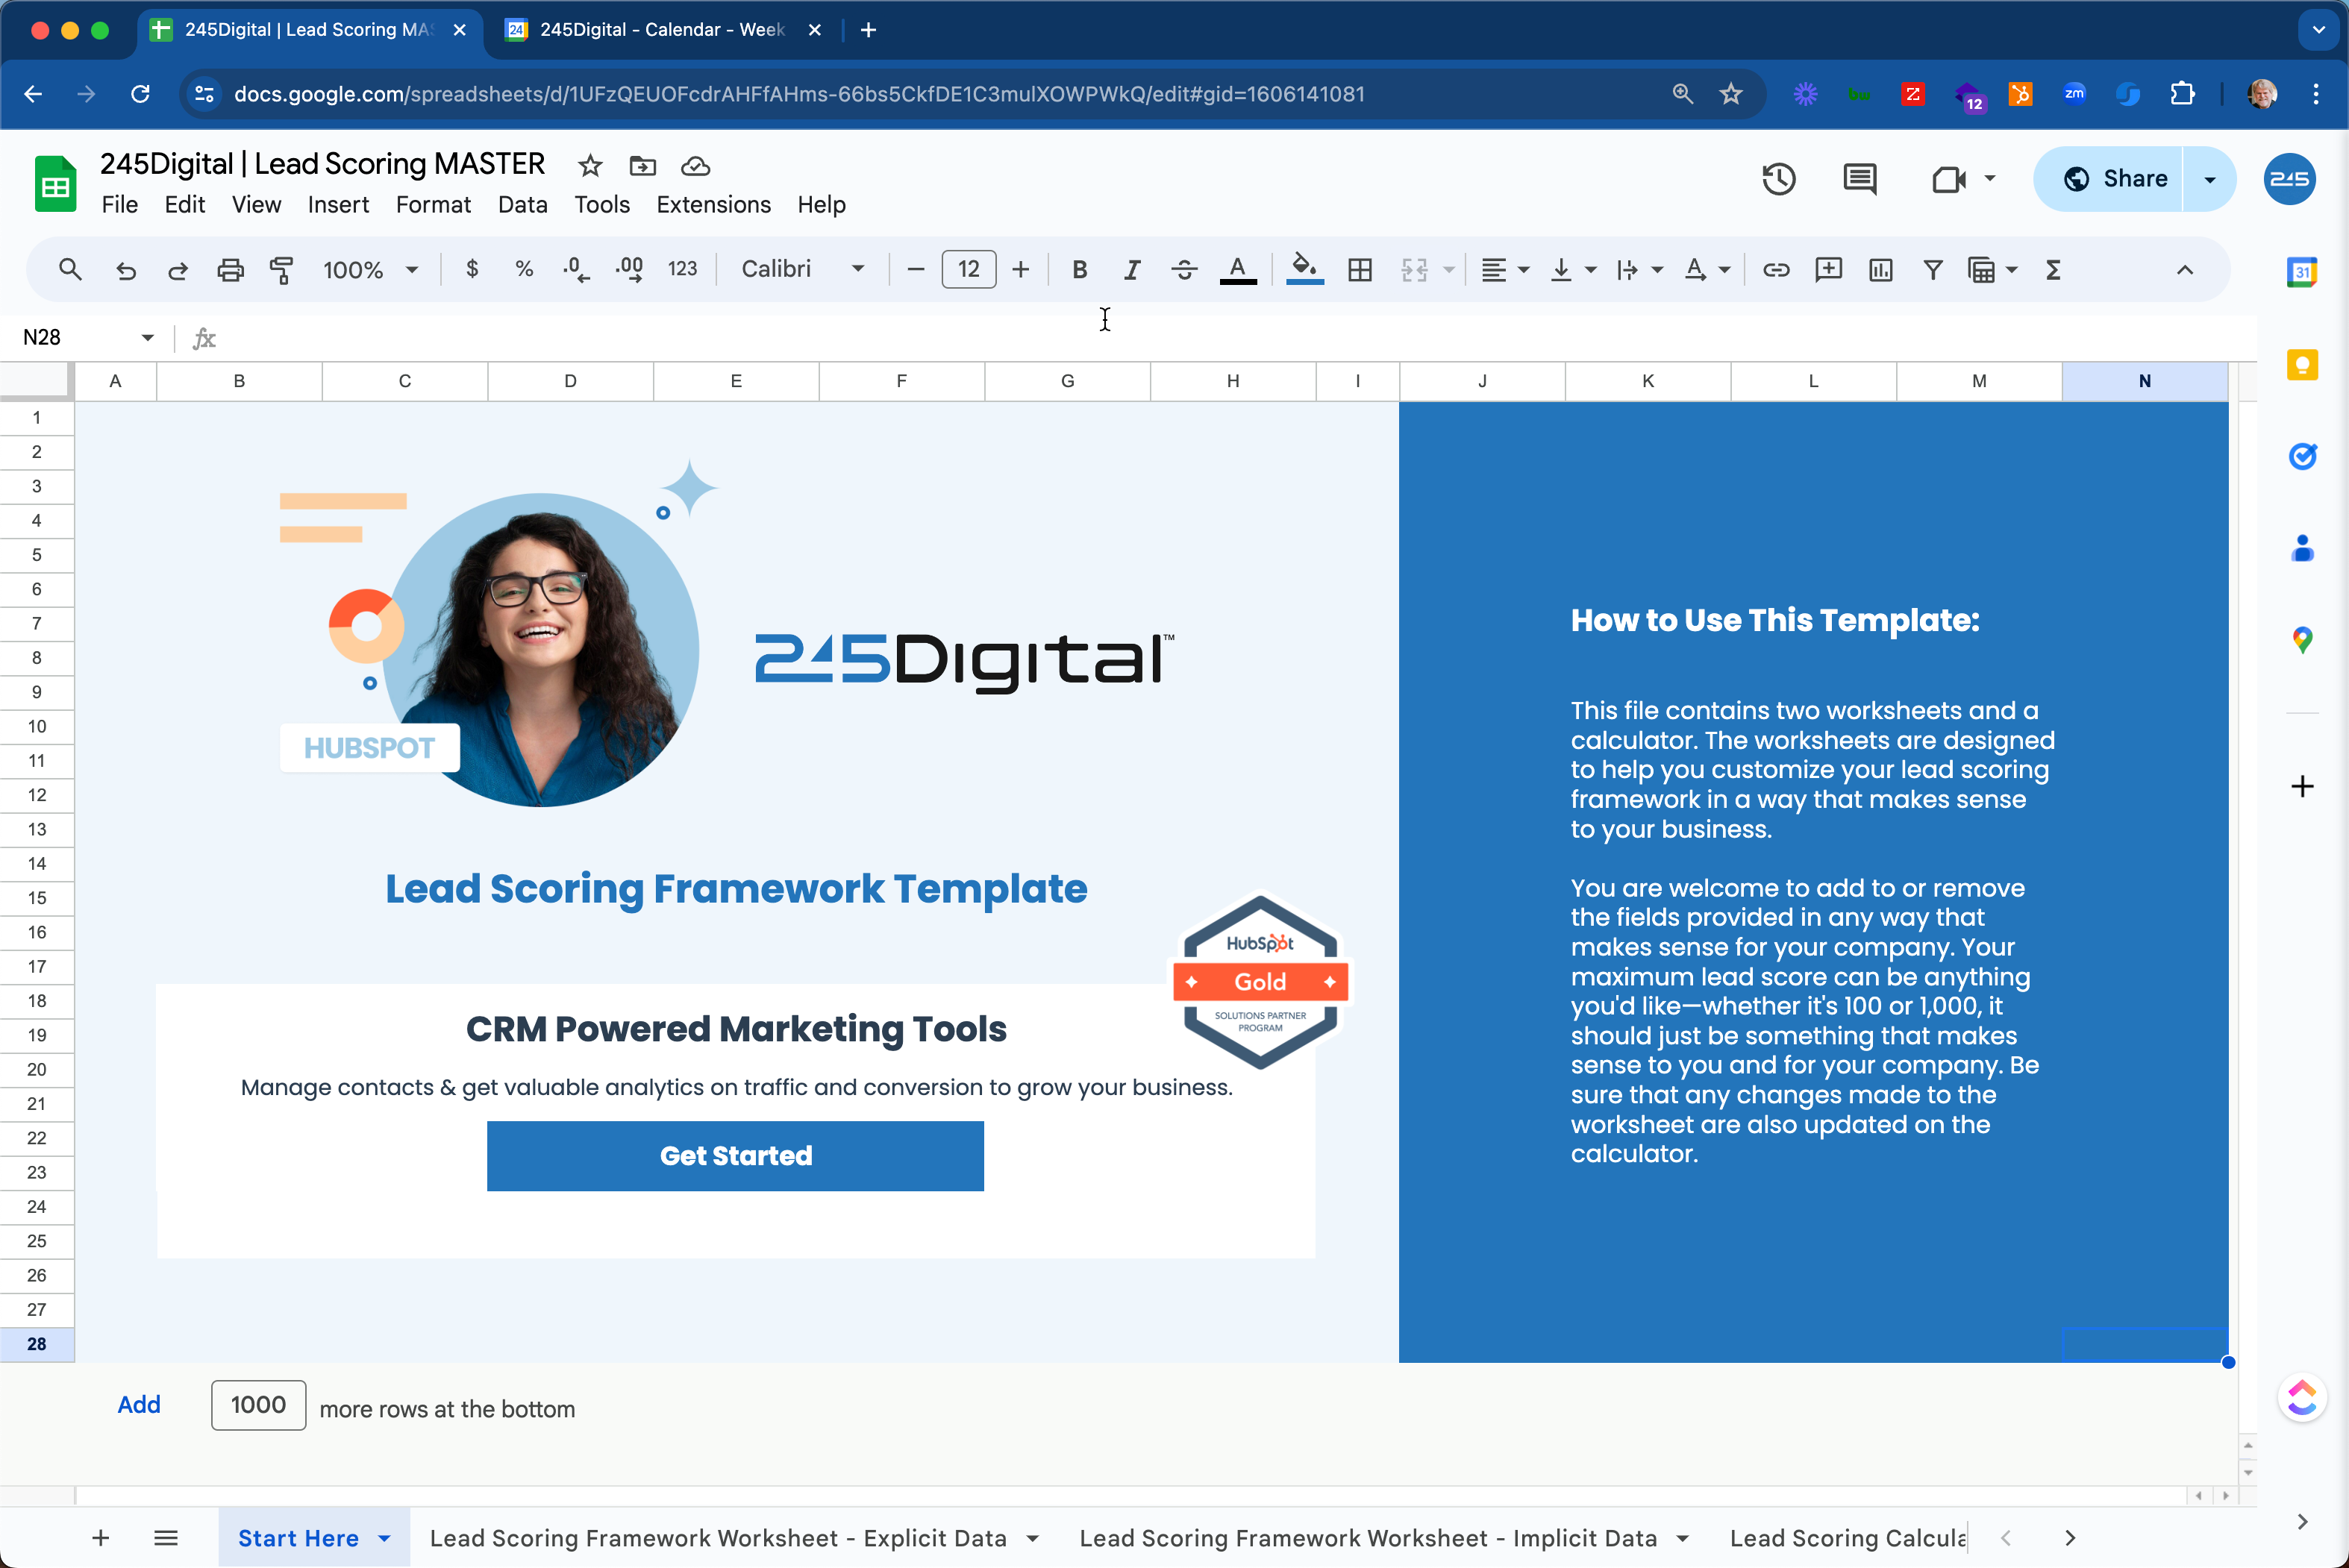Viewport: 2349px width, 1568px height.
Task: Switch to the 245Digital Calendar browser tab
Action: [x=662, y=30]
